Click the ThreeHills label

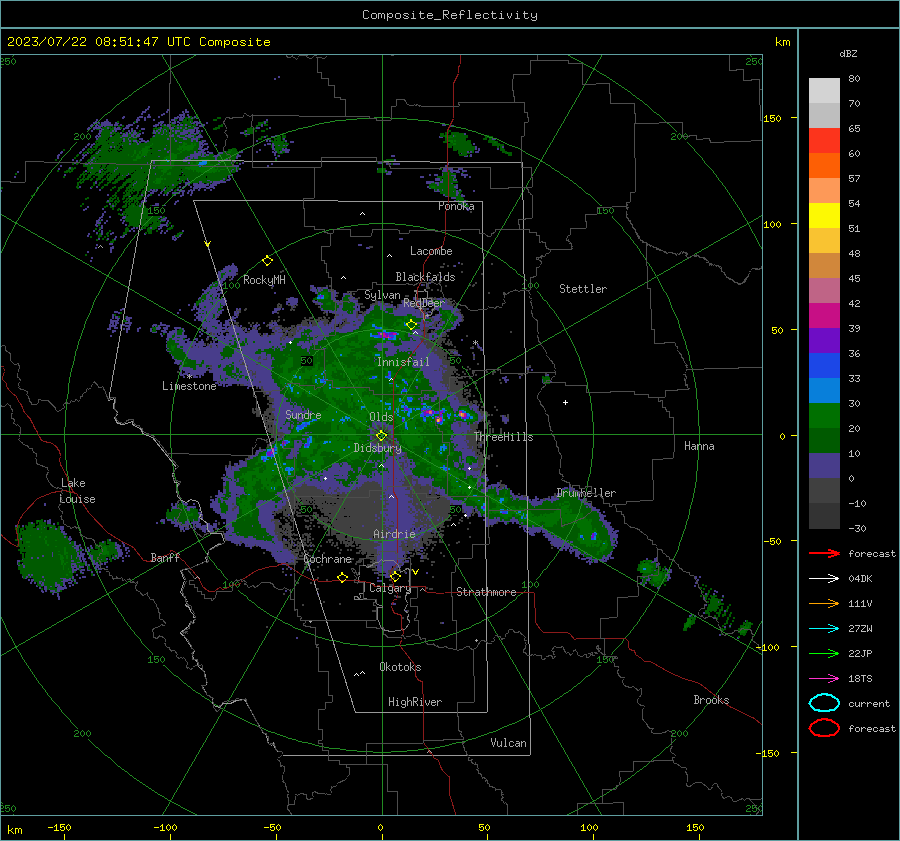point(503,437)
